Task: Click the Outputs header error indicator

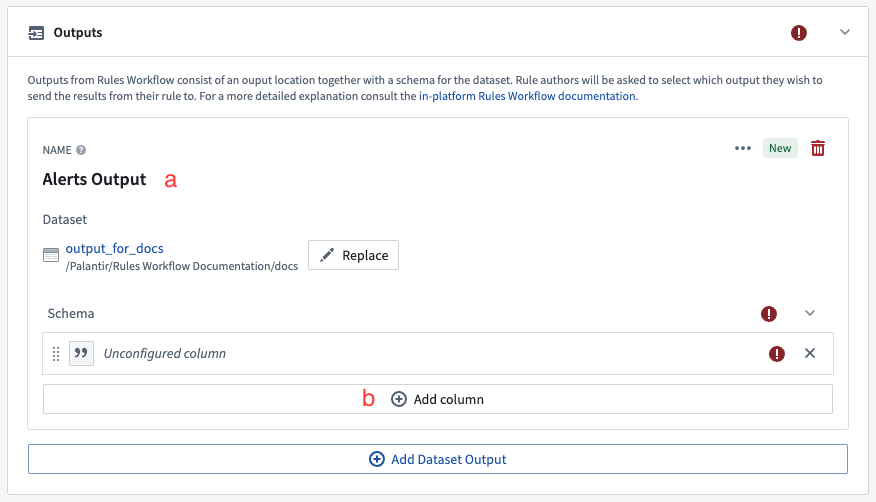Action: tap(798, 33)
